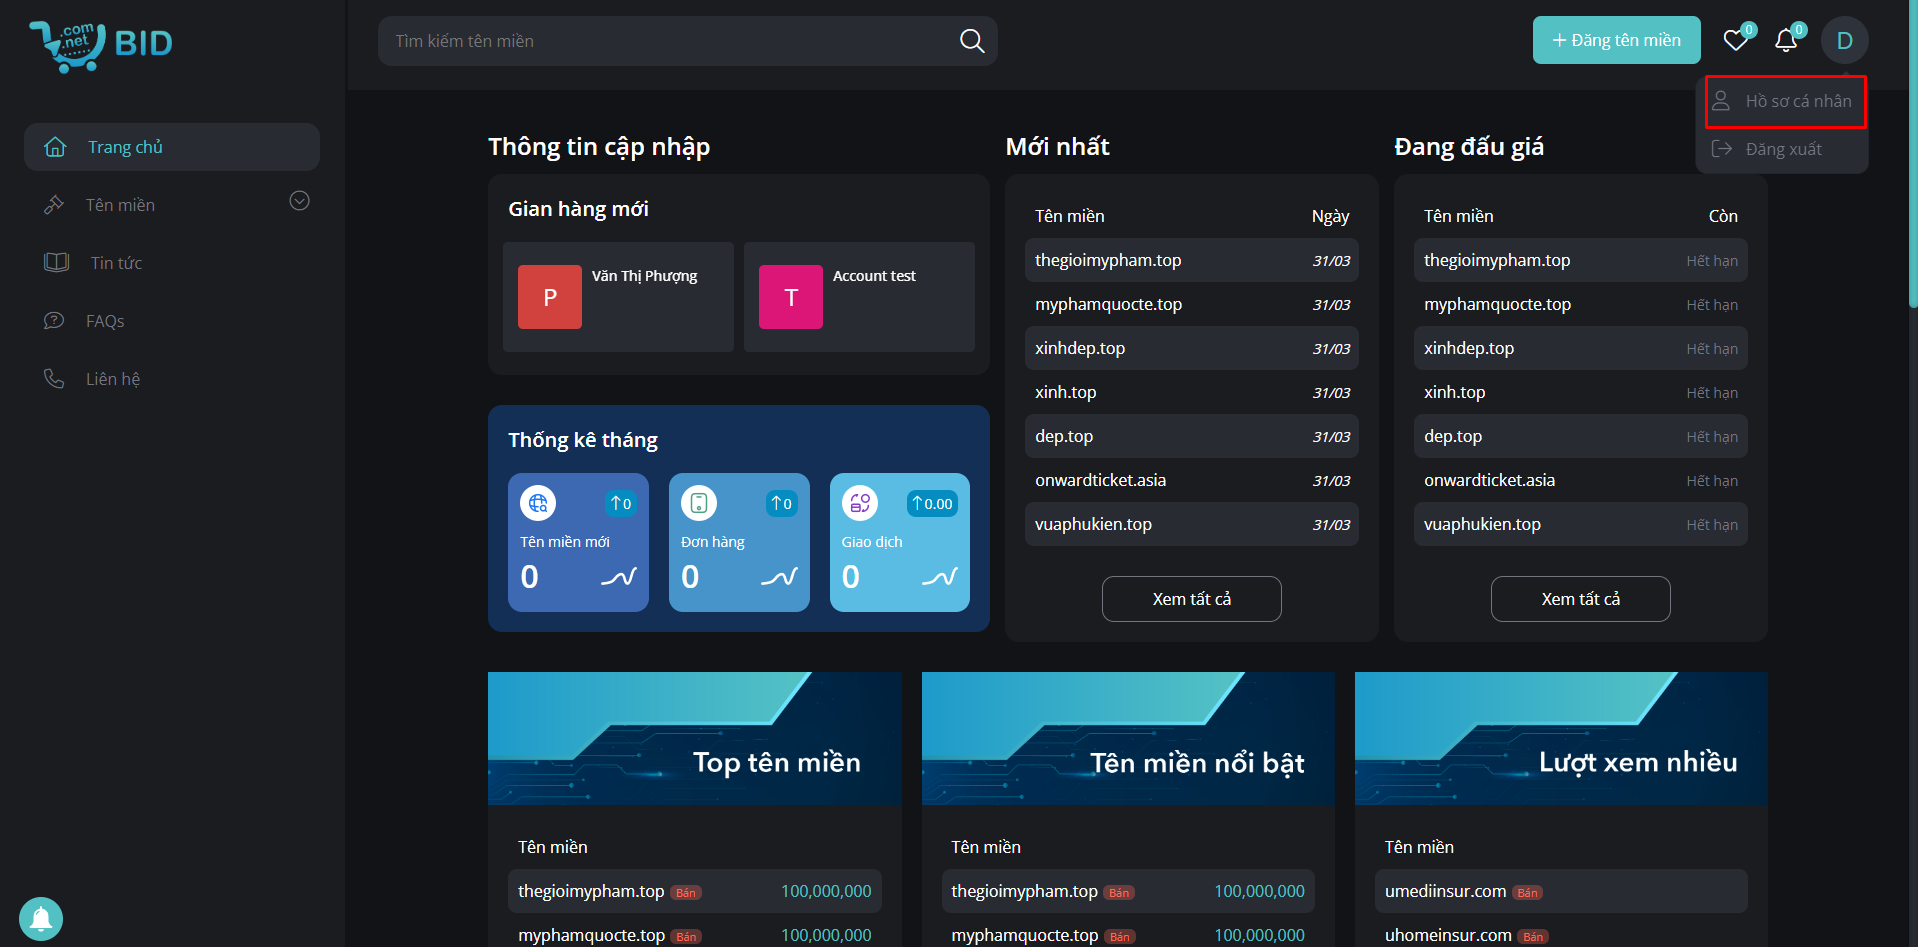Choose Đăng xuất from user menu
Image resolution: width=1918 pixels, height=947 pixels.
(x=1783, y=149)
